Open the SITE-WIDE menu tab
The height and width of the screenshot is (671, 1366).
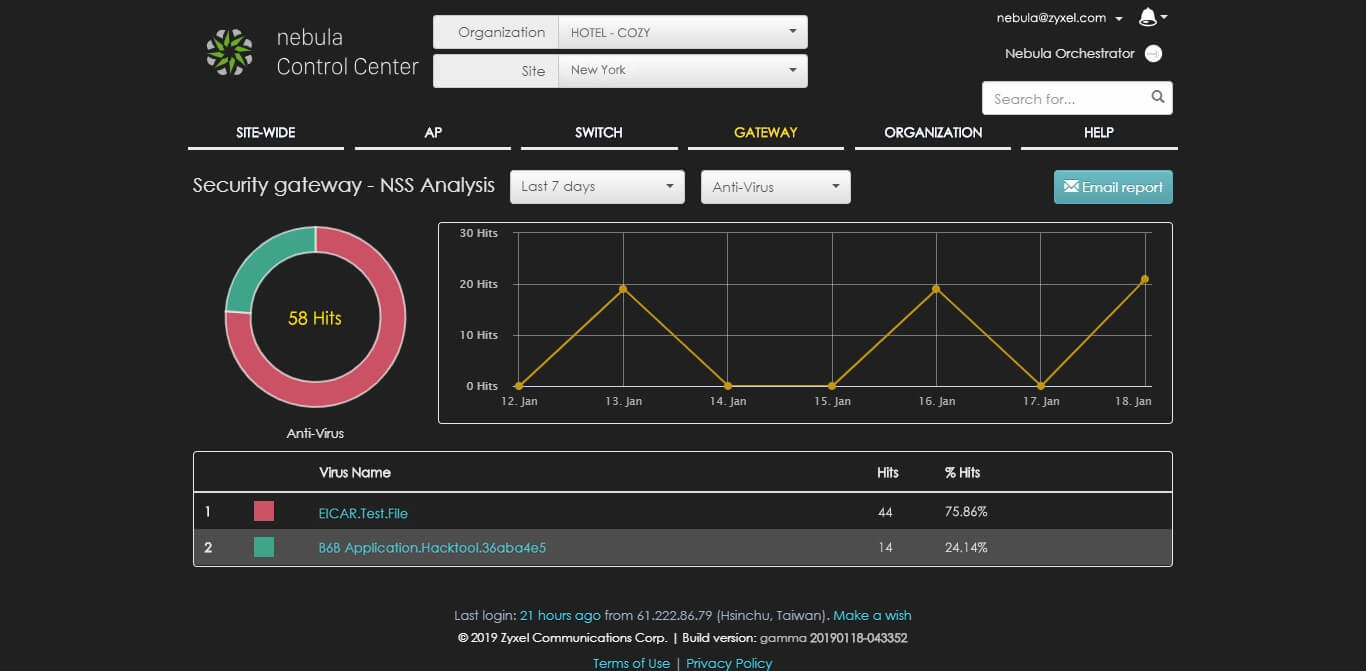(265, 133)
